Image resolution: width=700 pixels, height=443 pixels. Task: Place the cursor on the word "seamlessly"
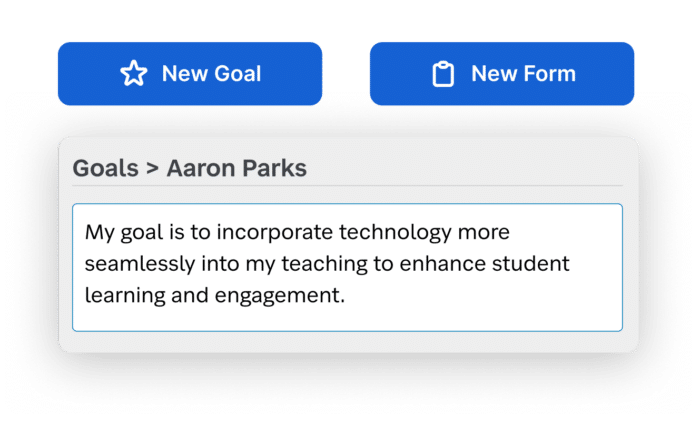point(140,264)
